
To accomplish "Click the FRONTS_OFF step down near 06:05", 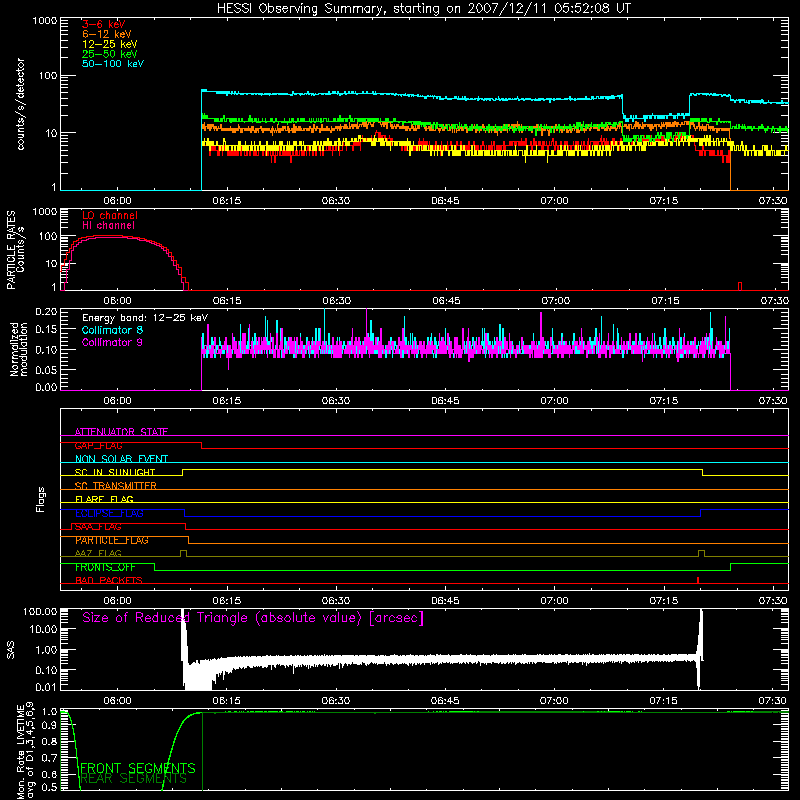I will pos(155,567).
